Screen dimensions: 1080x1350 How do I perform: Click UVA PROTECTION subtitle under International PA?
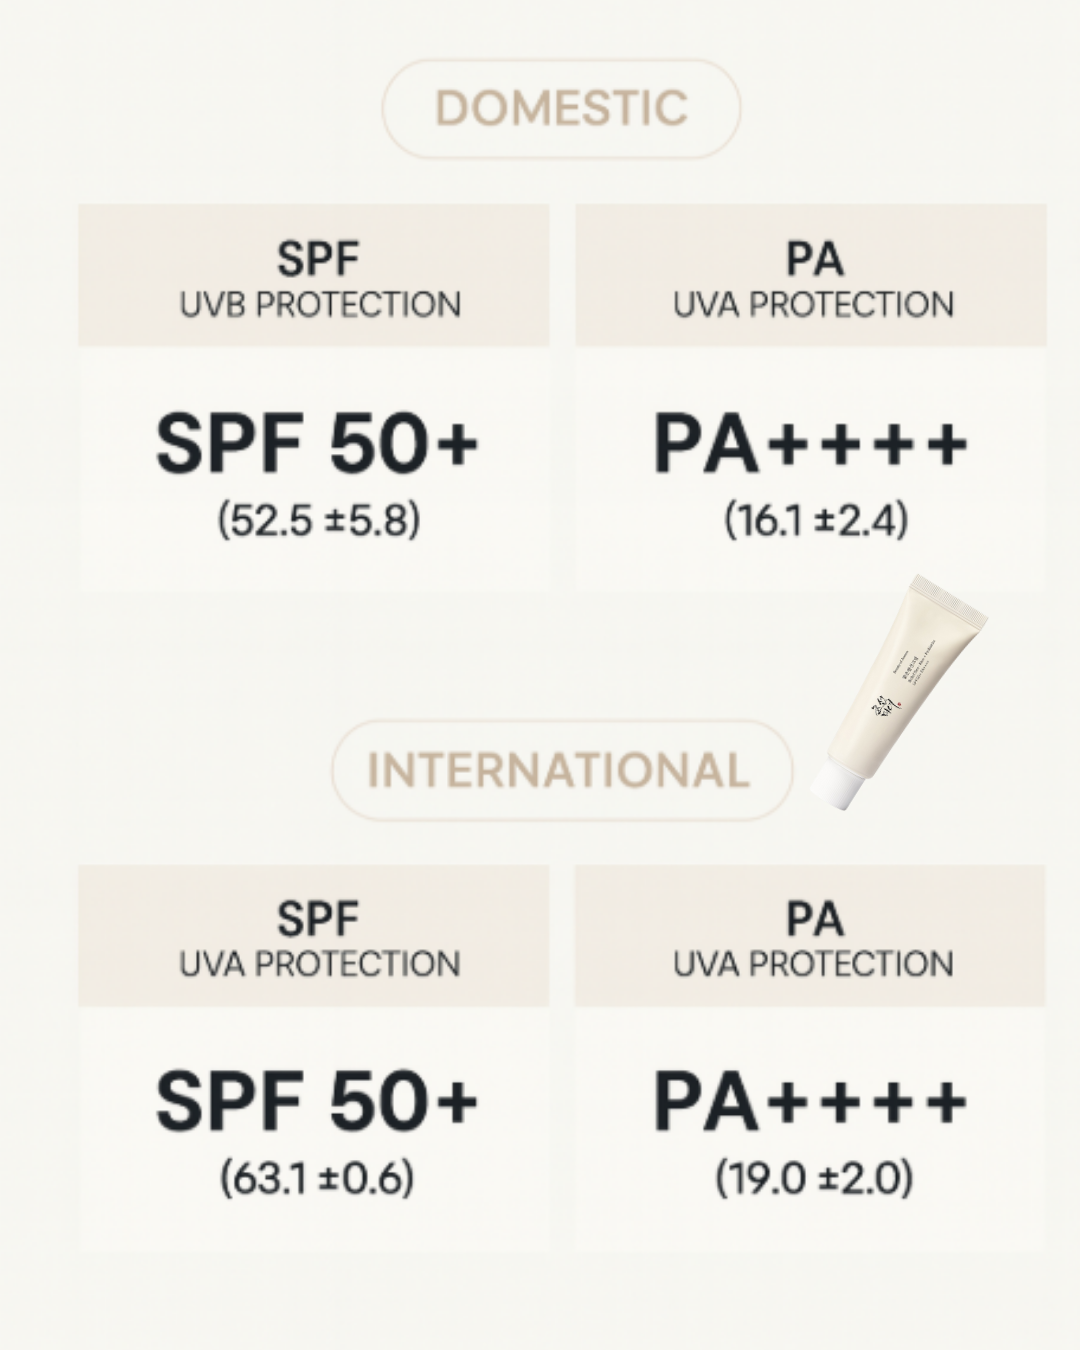[813, 964]
